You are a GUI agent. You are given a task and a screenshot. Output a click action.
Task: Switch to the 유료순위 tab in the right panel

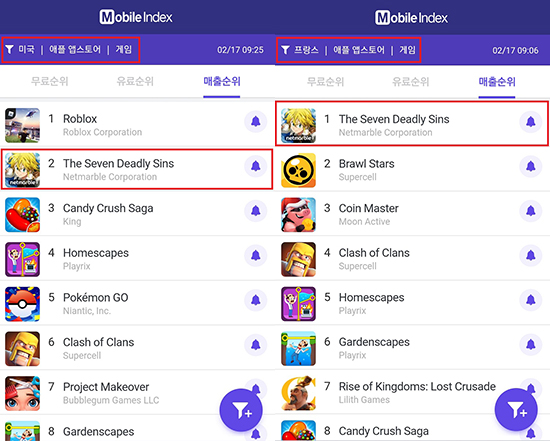pos(411,82)
